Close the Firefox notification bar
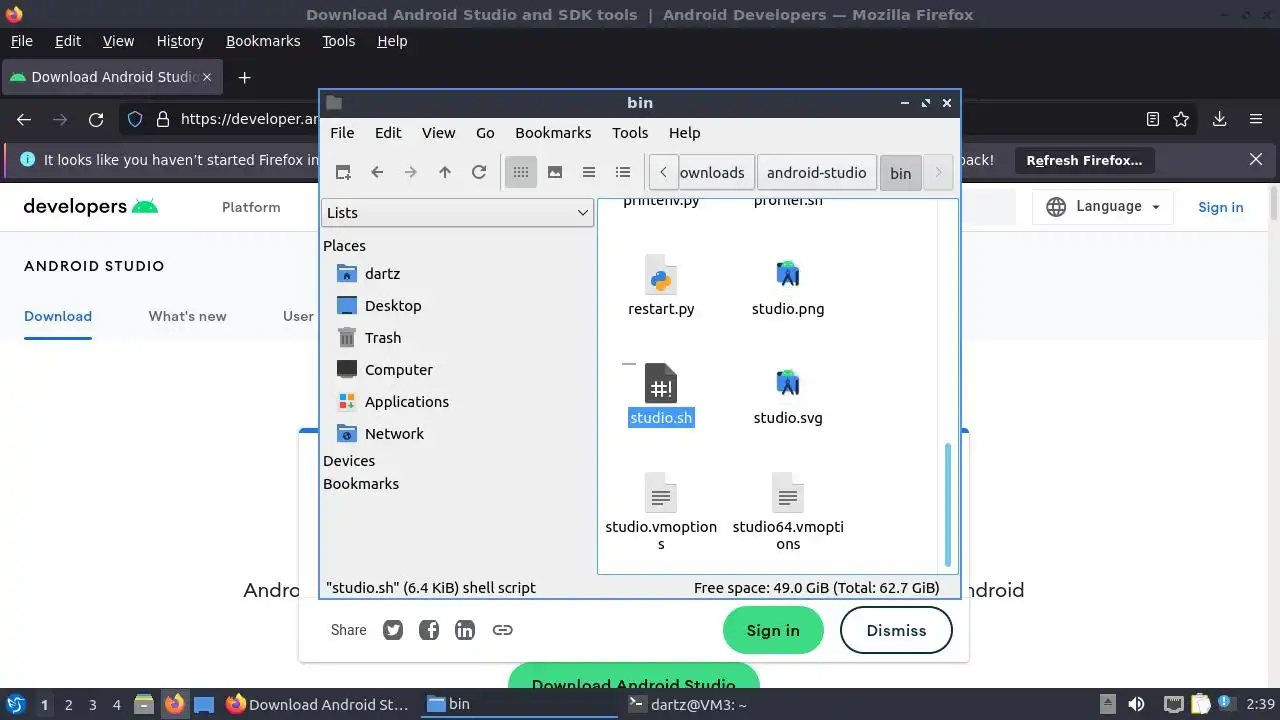The height and width of the screenshot is (720, 1280). pos(1256,160)
